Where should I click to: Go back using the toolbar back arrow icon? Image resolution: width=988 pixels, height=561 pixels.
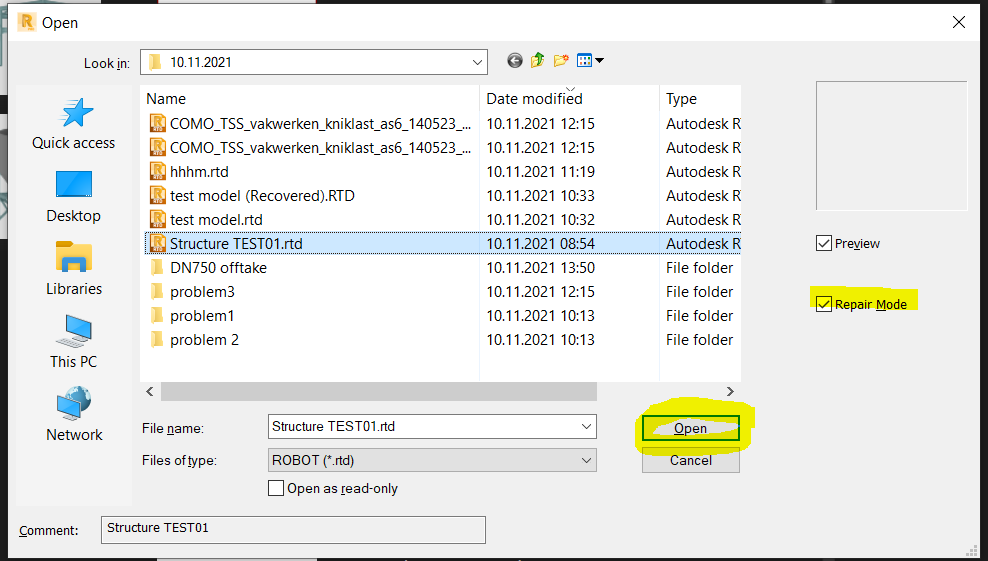click(515, 61)
